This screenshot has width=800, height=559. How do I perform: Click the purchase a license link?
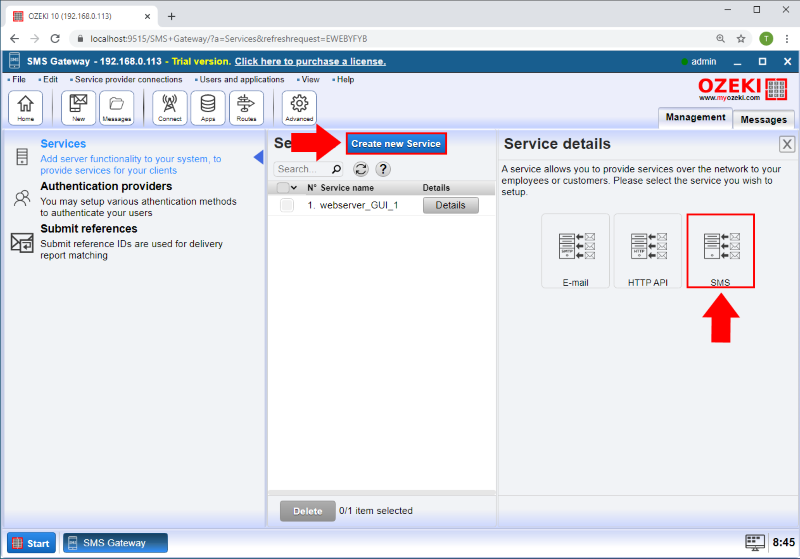coord(310,62)
